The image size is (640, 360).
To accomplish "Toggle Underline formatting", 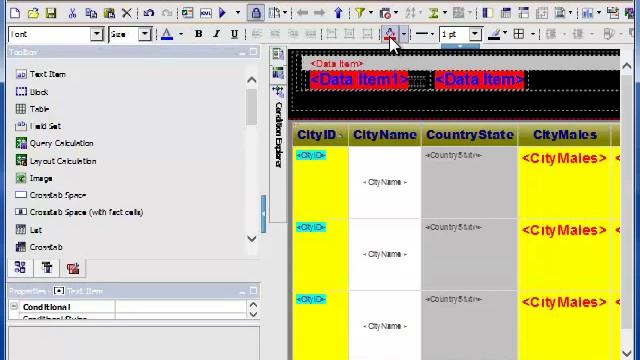I will click(234, 34).
